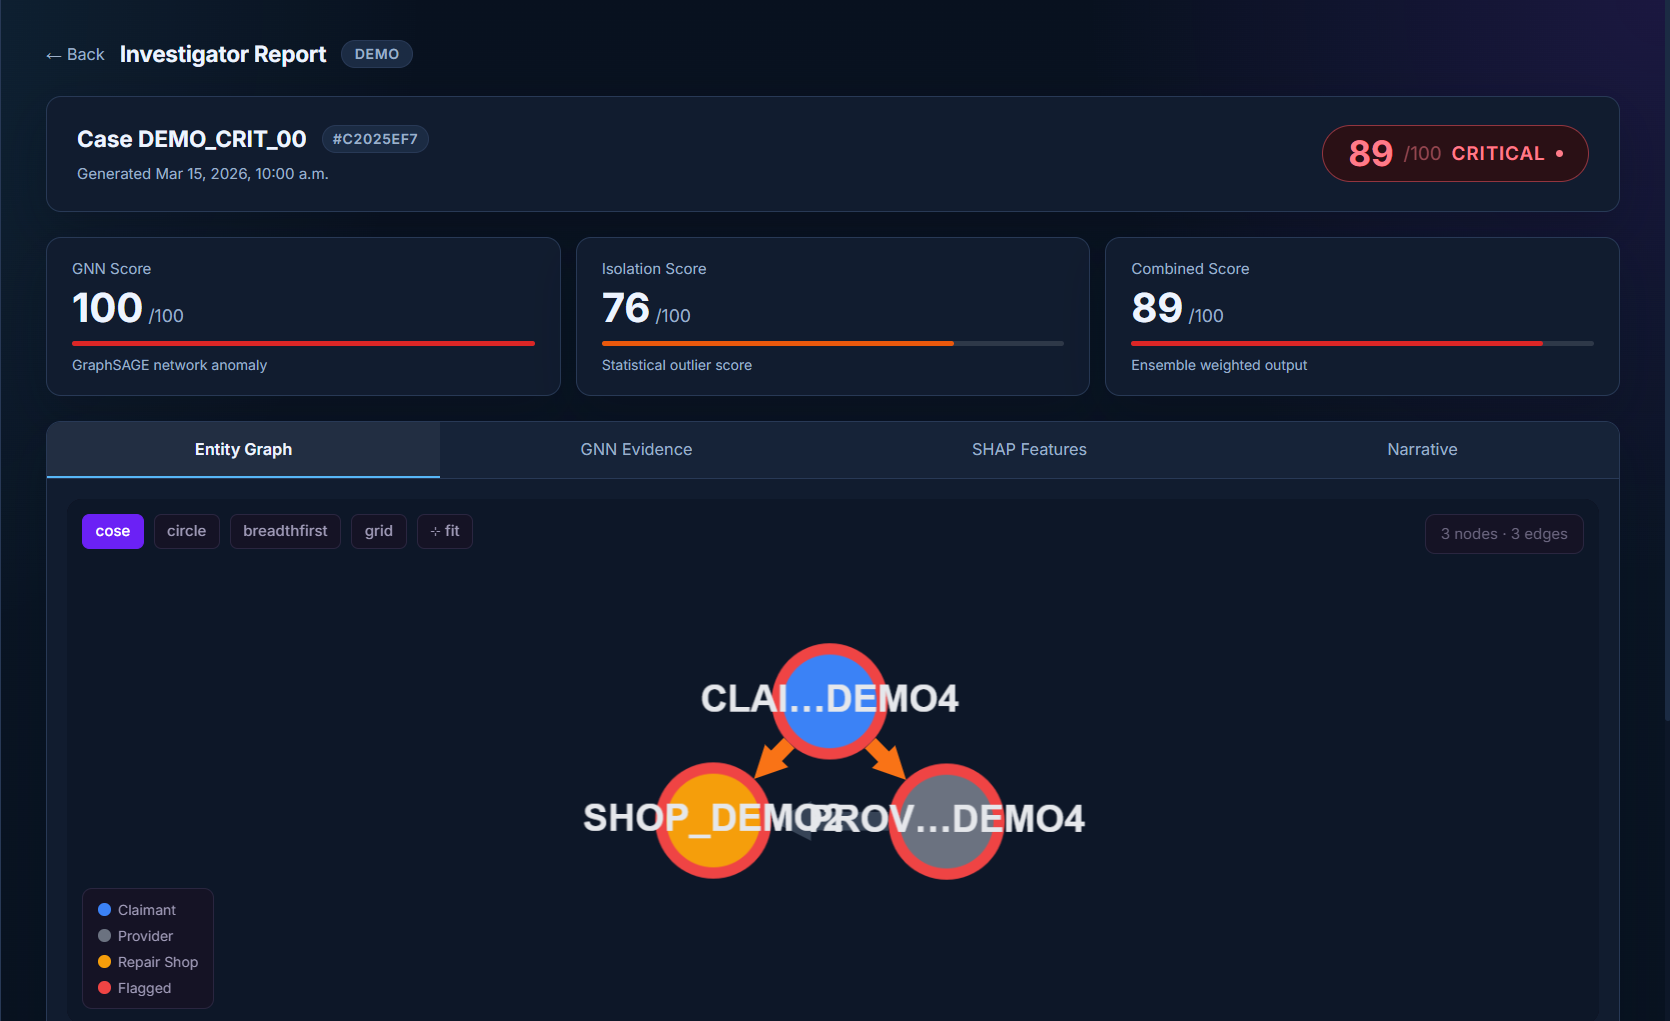Select the cose graph layout
This screenshot has height=1021, width=1670.
pos(113,531)
